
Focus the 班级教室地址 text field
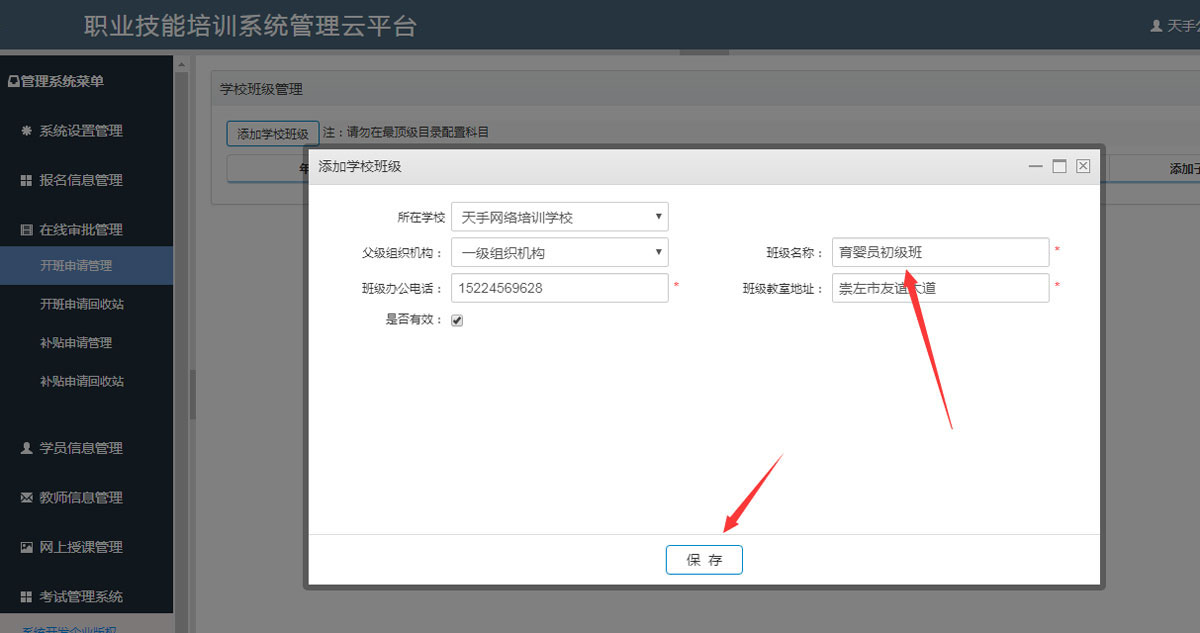(940, 289)
